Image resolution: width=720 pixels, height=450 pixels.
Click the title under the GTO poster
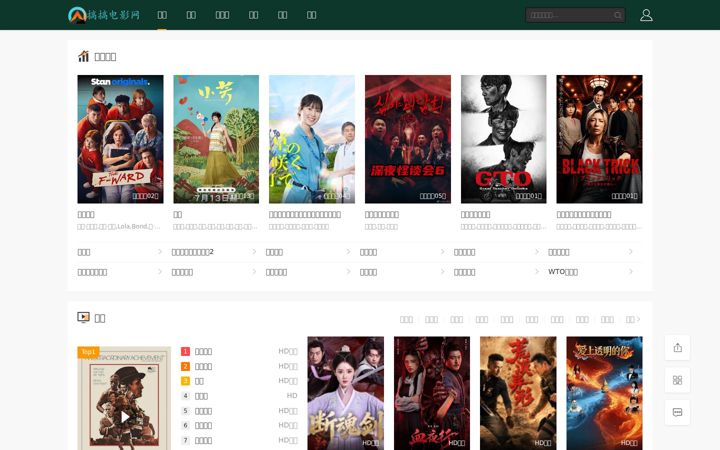(x=475, y=214)
